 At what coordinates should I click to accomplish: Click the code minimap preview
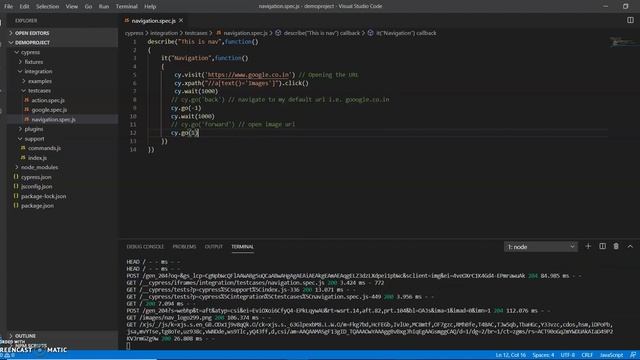(624, 42)
